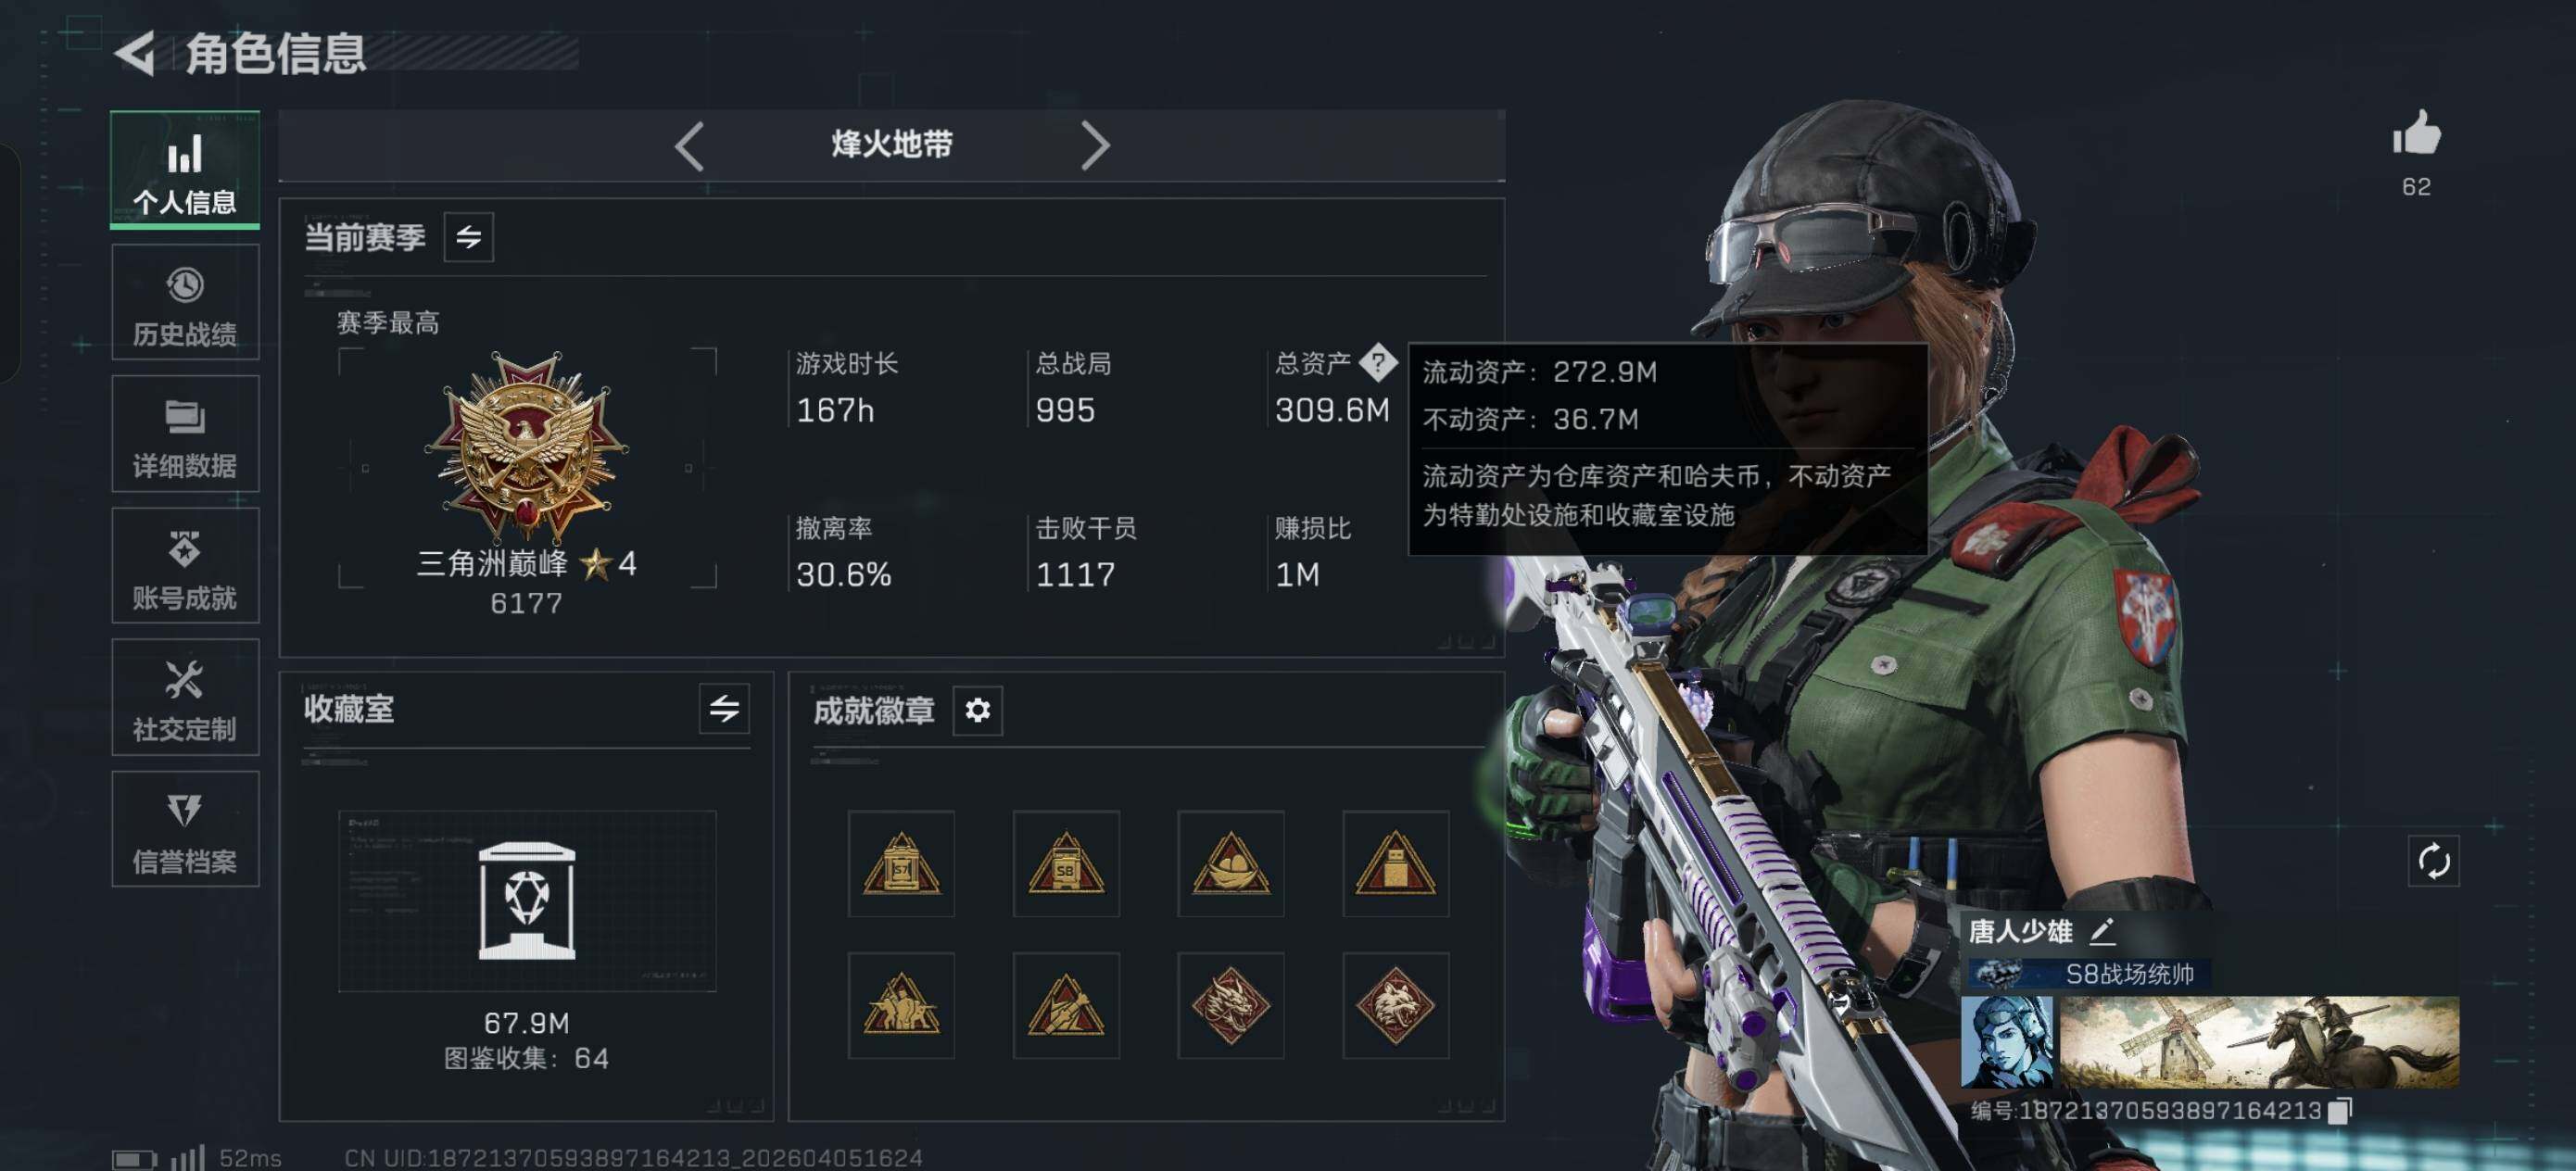Open the 历史战绩 tab
The image size is (2576, 1171).
[185, 303]
